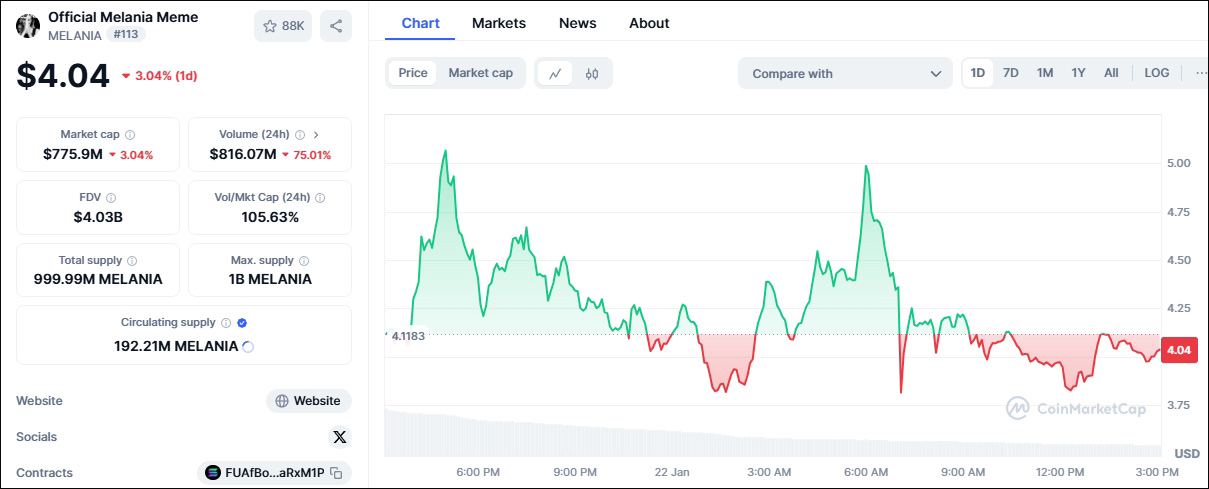Click the share icon button
1209x489 pixels.
pyautogui.click(x=336, y=26)
